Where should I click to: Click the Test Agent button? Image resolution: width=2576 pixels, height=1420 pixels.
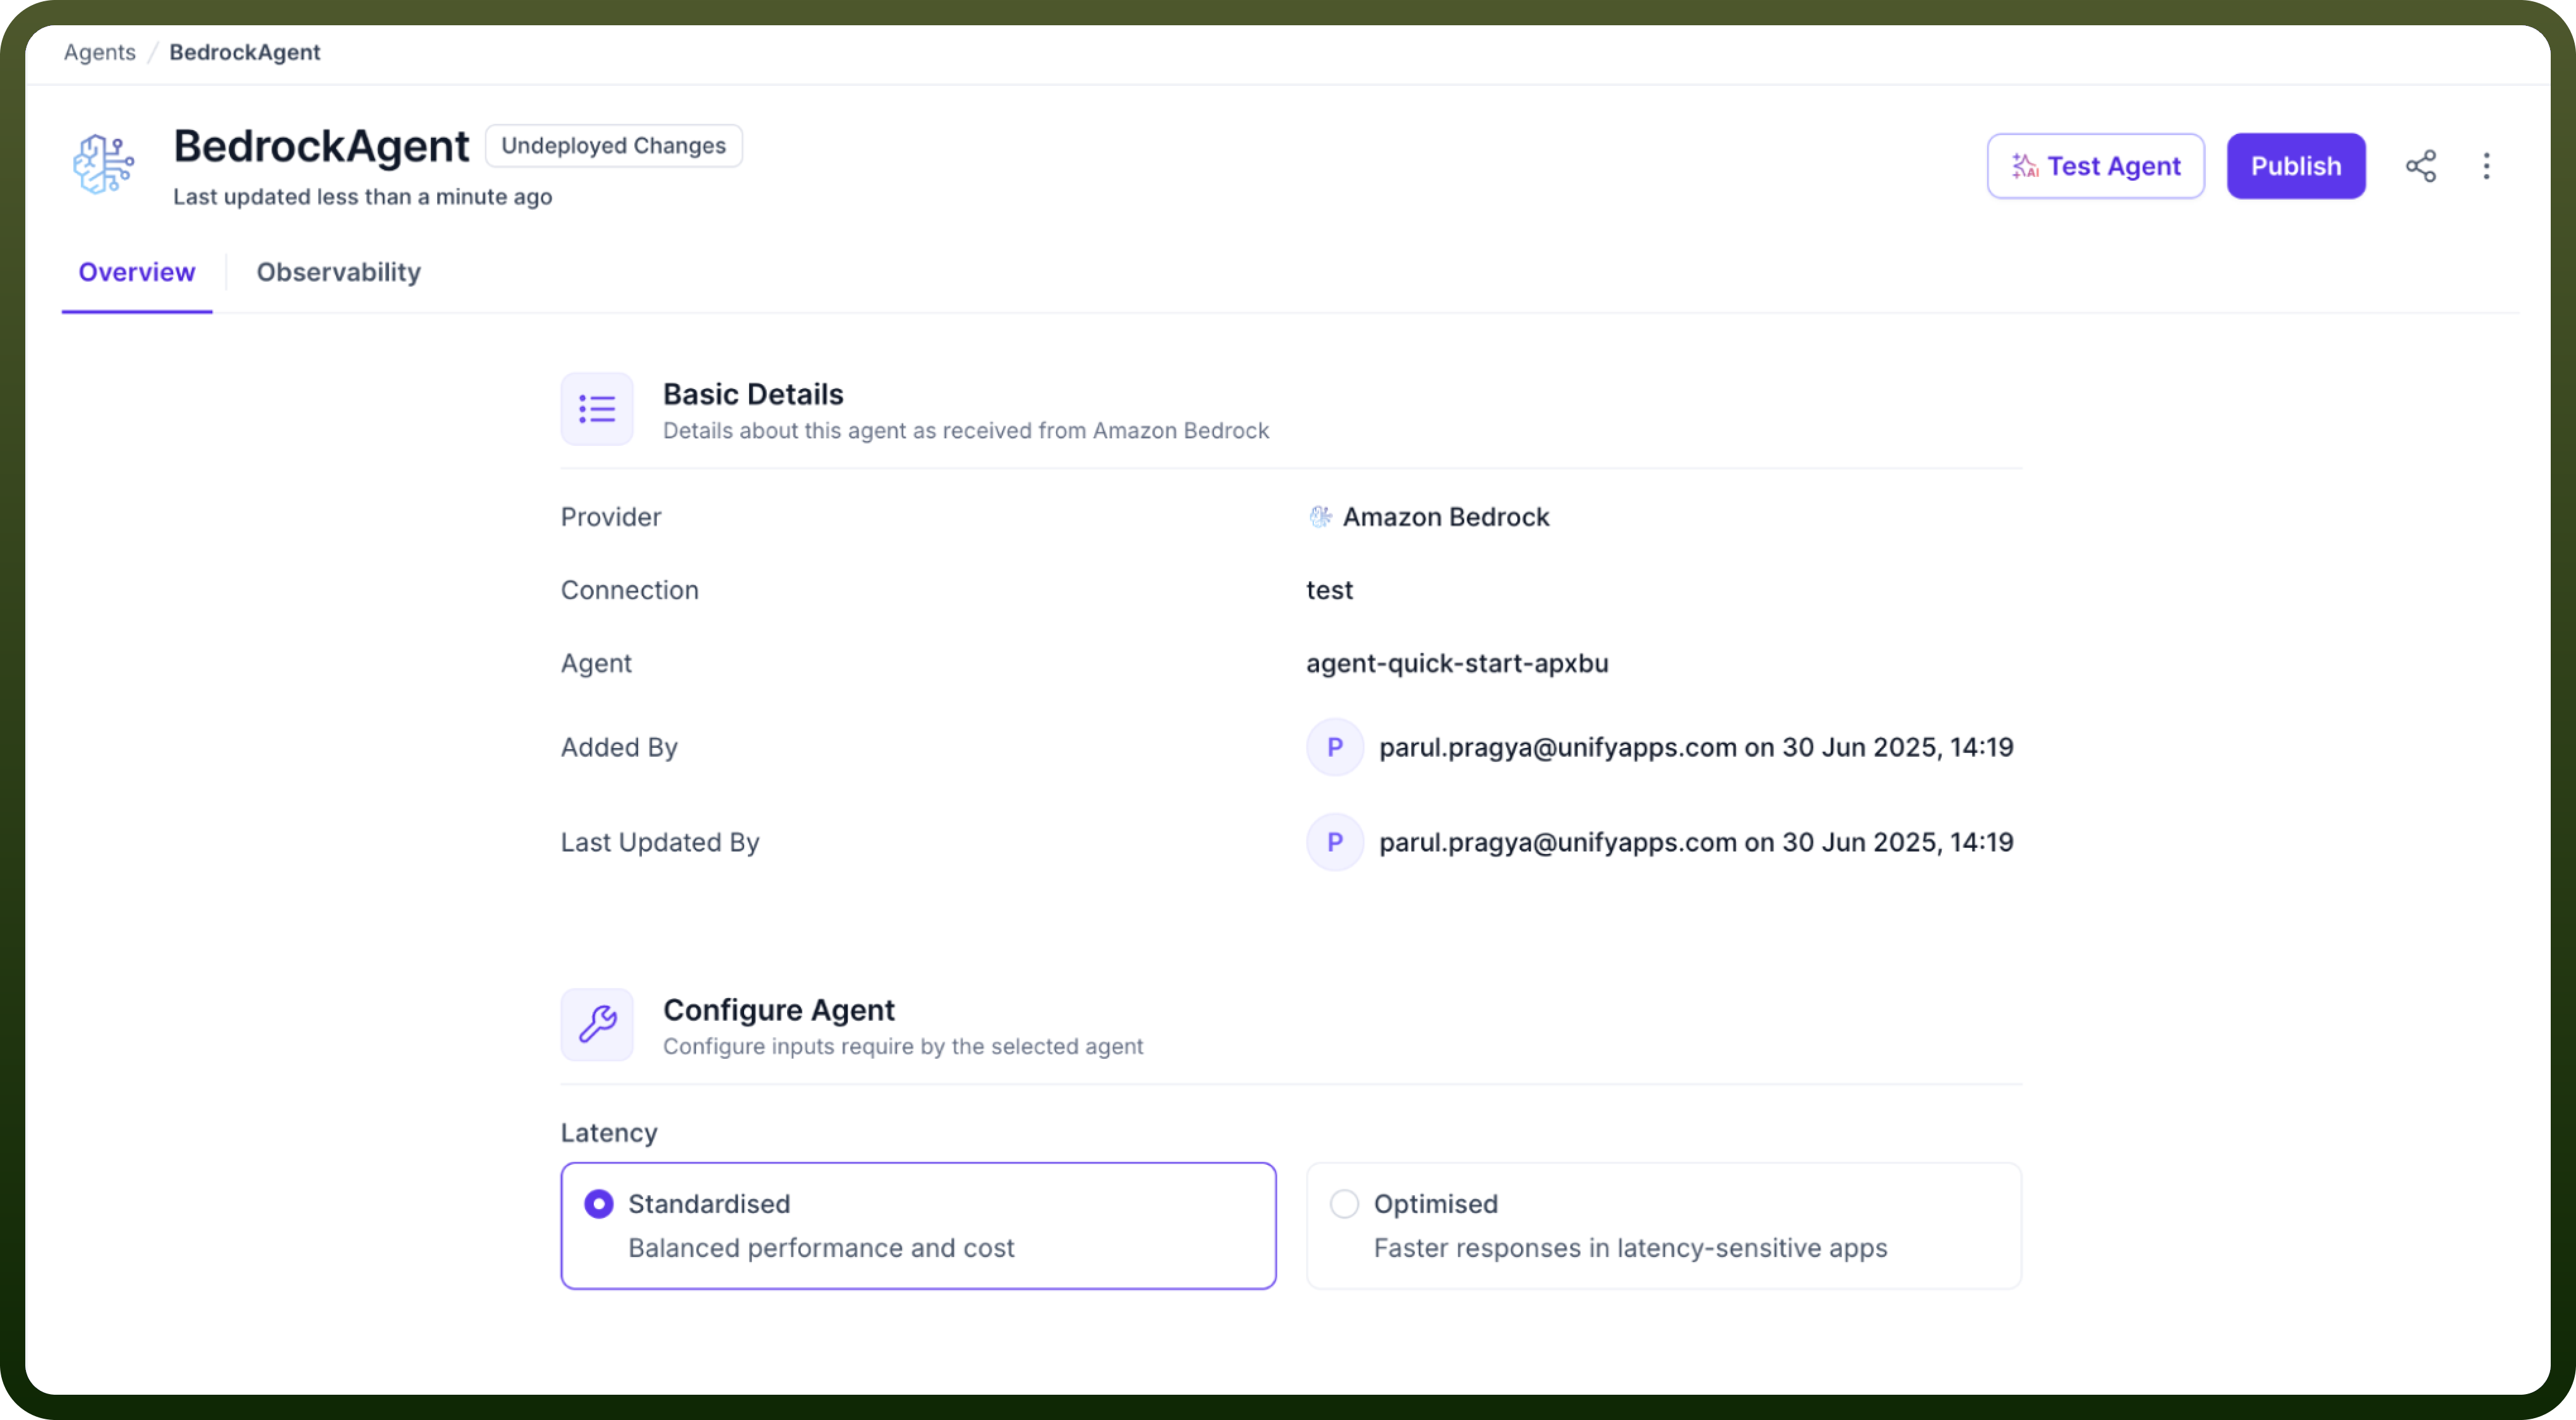2096,166
